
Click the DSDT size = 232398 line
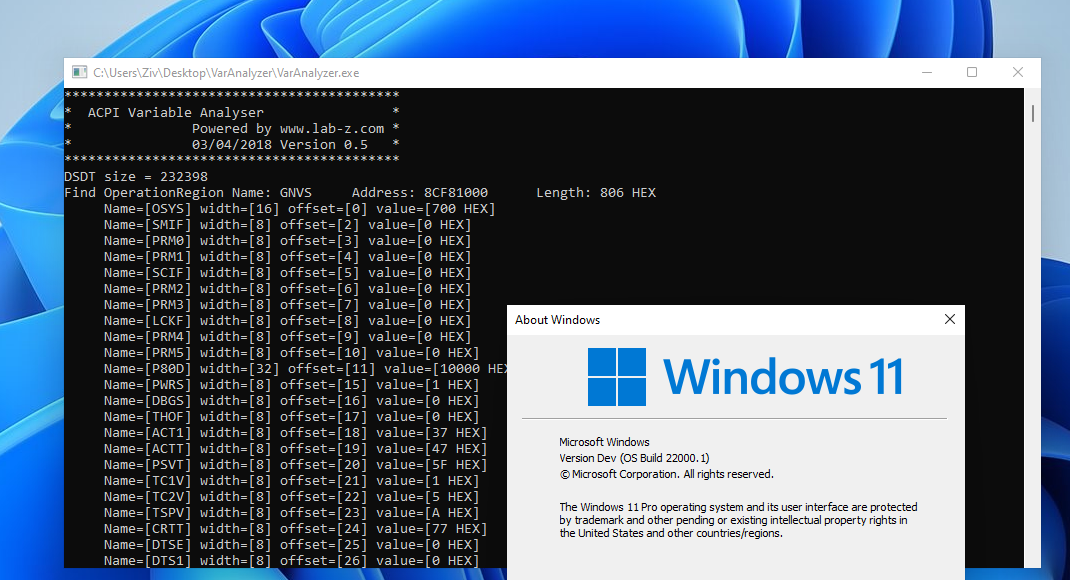pyautogui.click(x=136, y=177)
